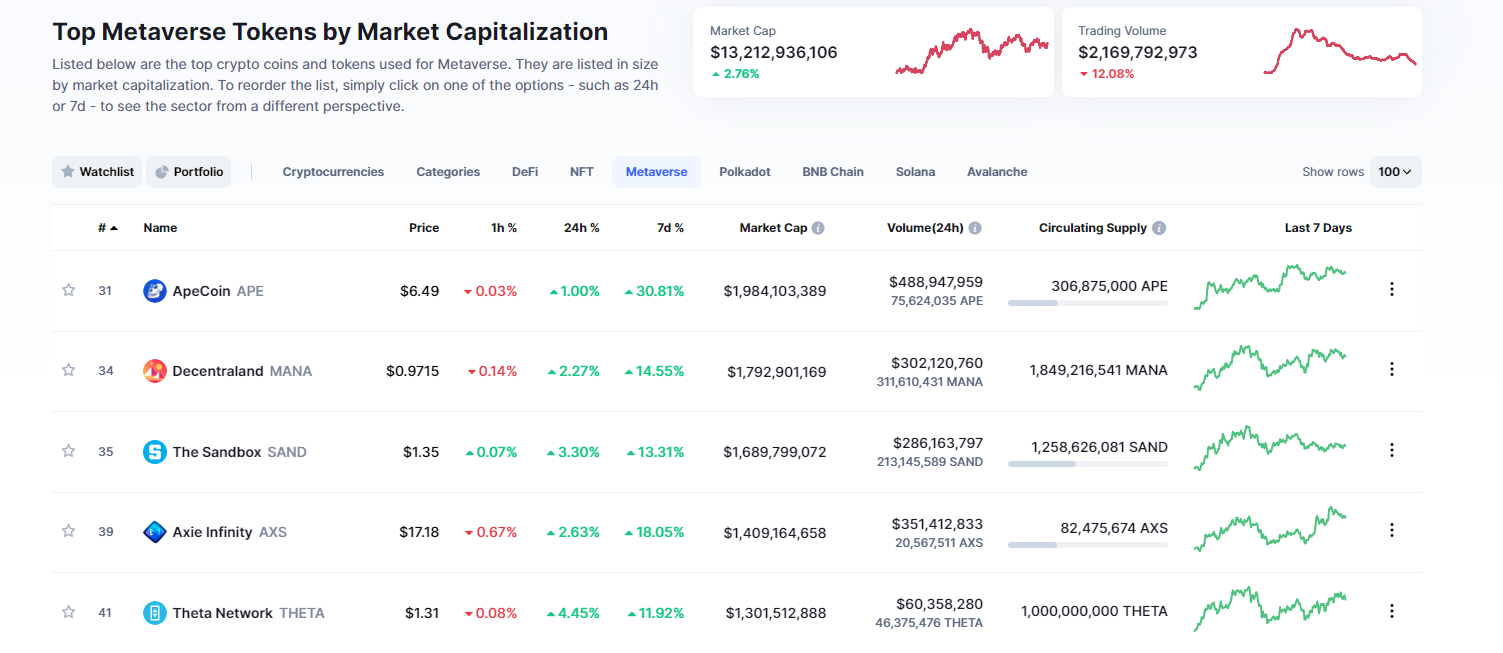
Task: Open the Show rows 100 dropdown
Action: click(x=1395, y=172)
